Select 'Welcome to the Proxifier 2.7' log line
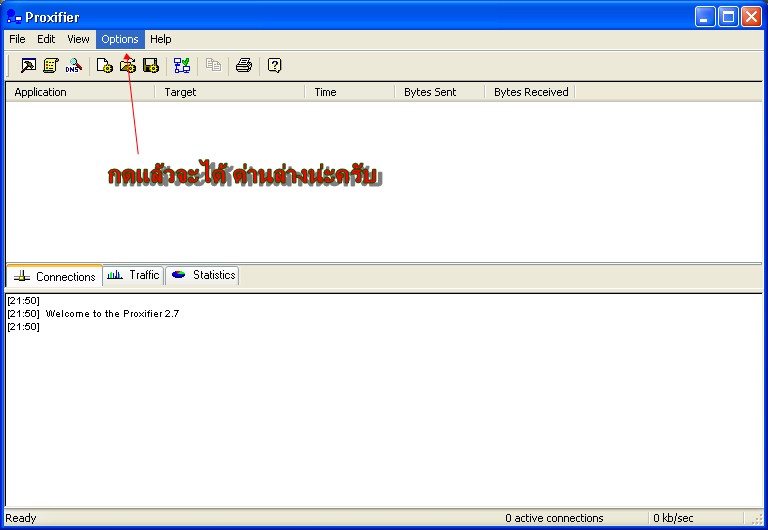 pos(112,313)
